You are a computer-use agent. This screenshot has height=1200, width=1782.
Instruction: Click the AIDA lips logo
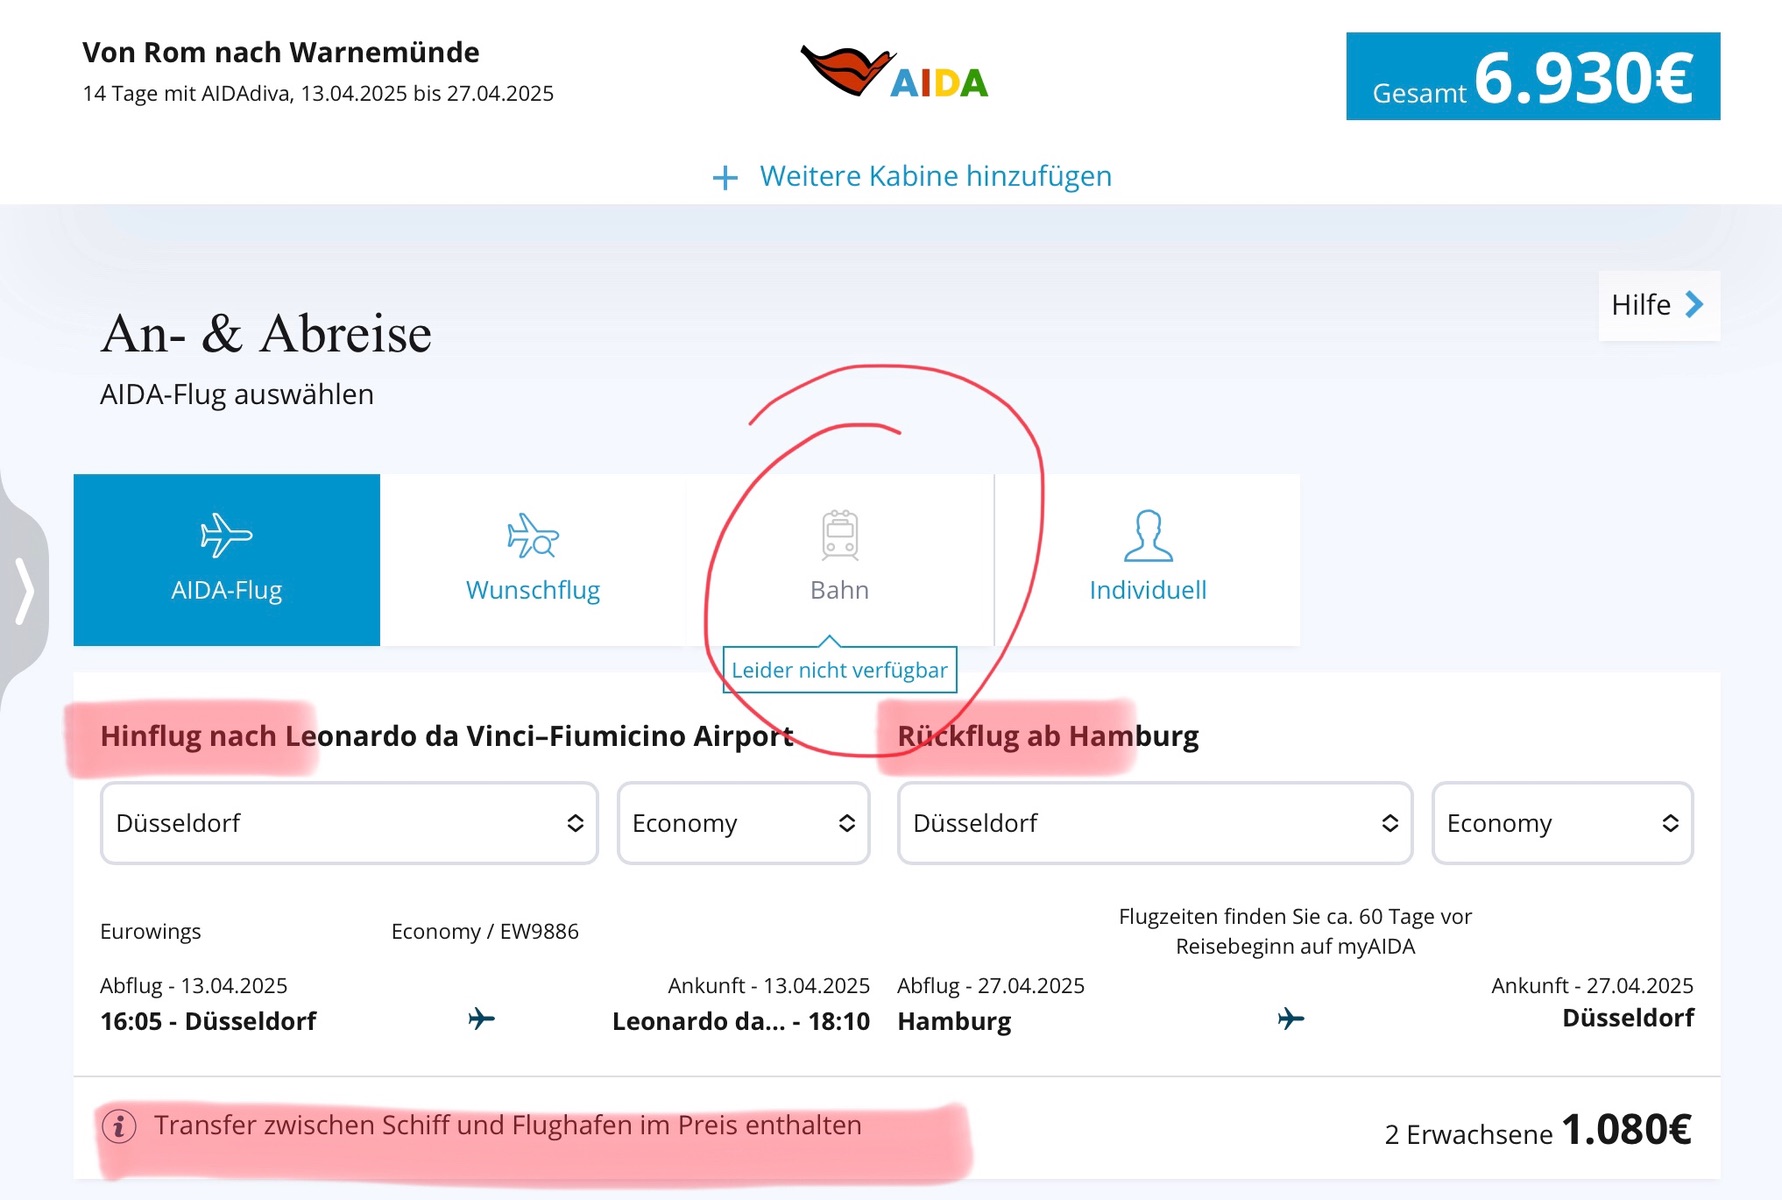tap(847, 71)
